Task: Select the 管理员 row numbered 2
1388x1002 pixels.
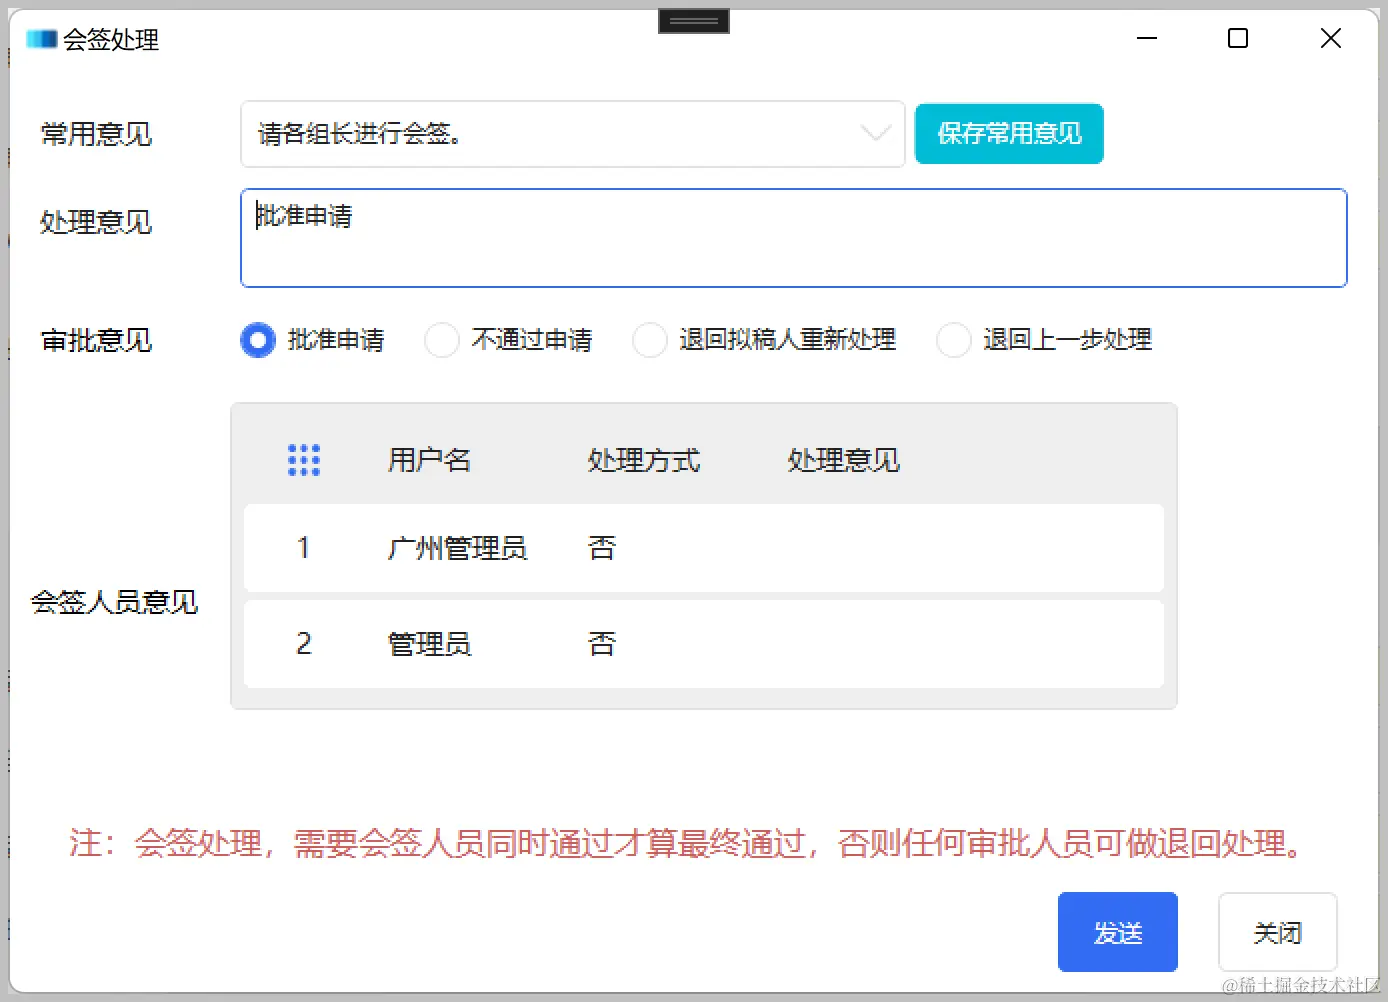Action: tap(704, 644)
